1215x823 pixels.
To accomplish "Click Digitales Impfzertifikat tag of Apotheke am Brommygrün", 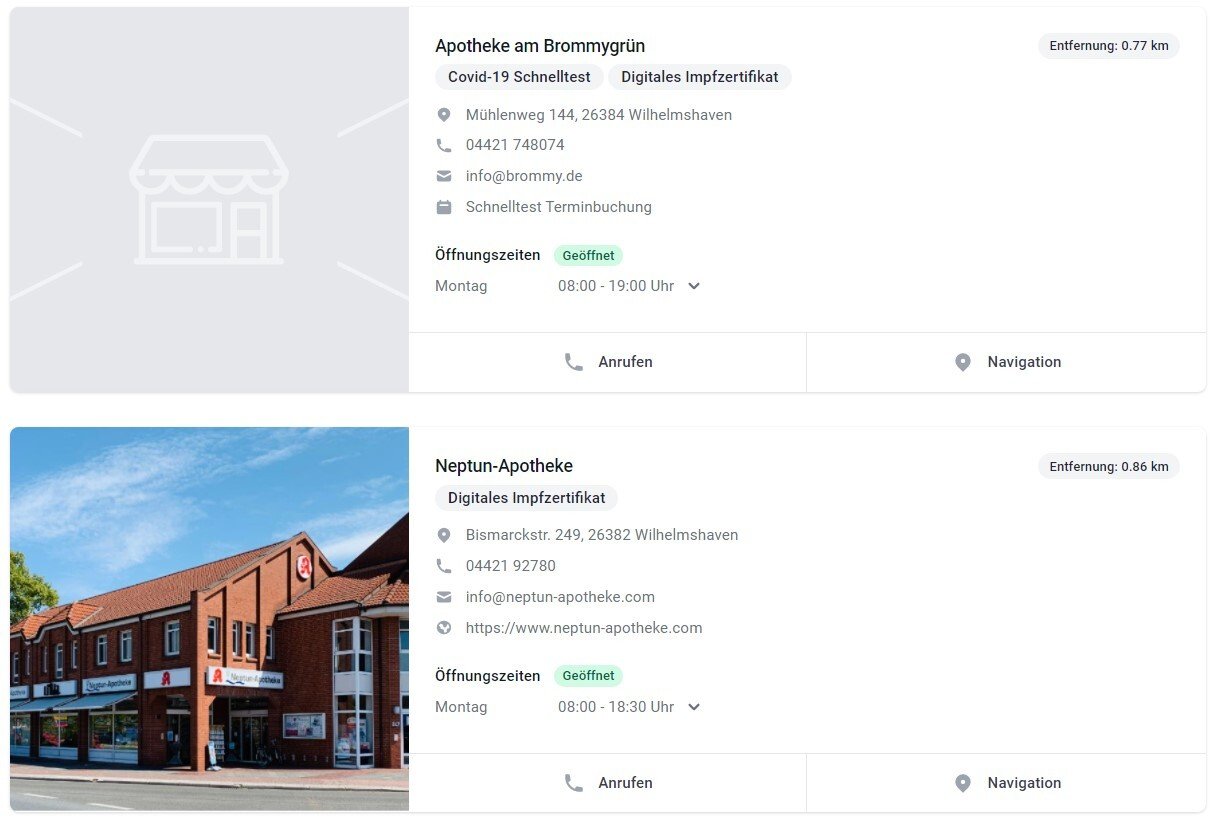I will point(700,77).
